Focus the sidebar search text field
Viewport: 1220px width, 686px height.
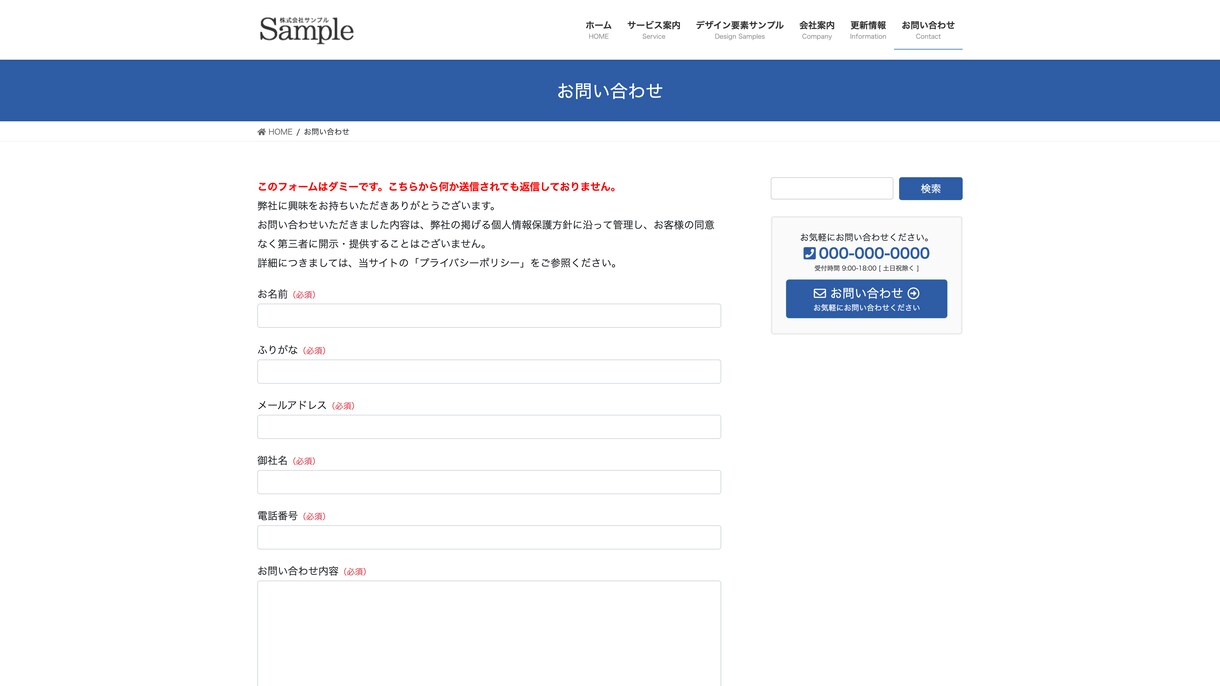click(x=832, y=188)
